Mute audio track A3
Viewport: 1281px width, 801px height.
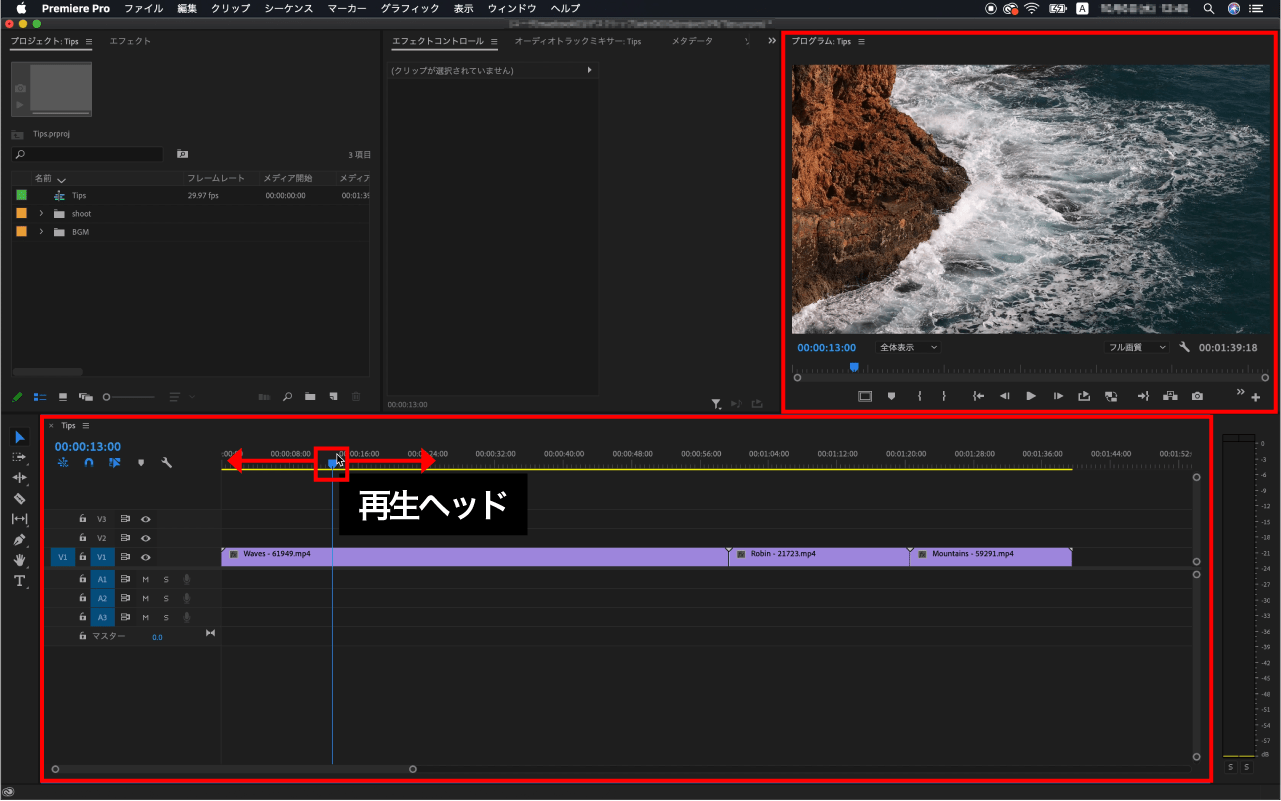pos(145,617)
